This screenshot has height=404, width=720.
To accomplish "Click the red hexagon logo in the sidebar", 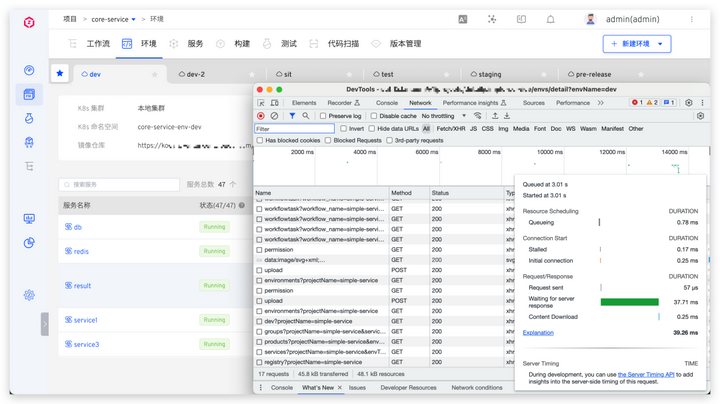I will click(x=29, y=22).
